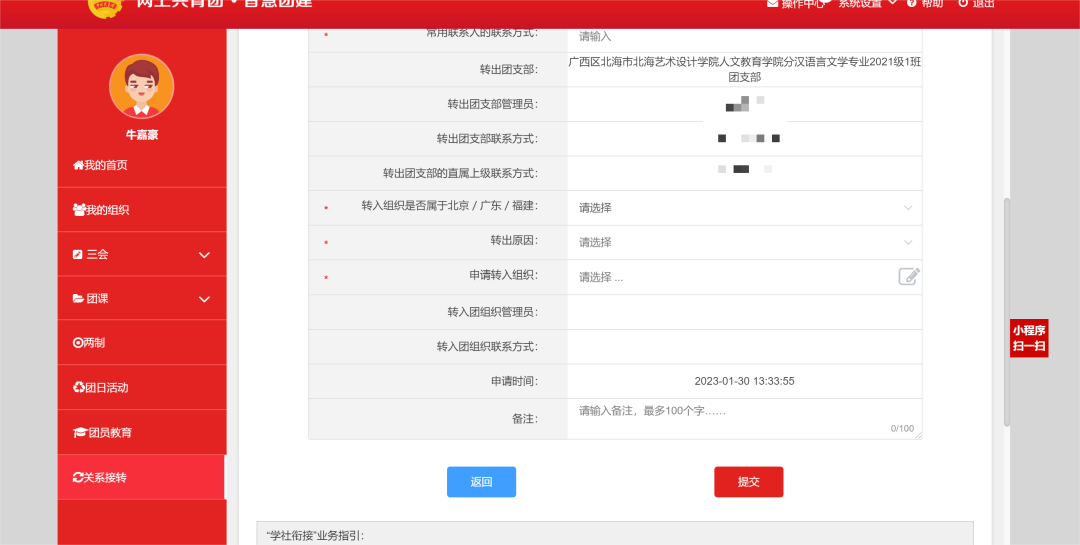Expand the 团课 sidebar menu
Screen dimensions: 1080x545
coord(141,299)
